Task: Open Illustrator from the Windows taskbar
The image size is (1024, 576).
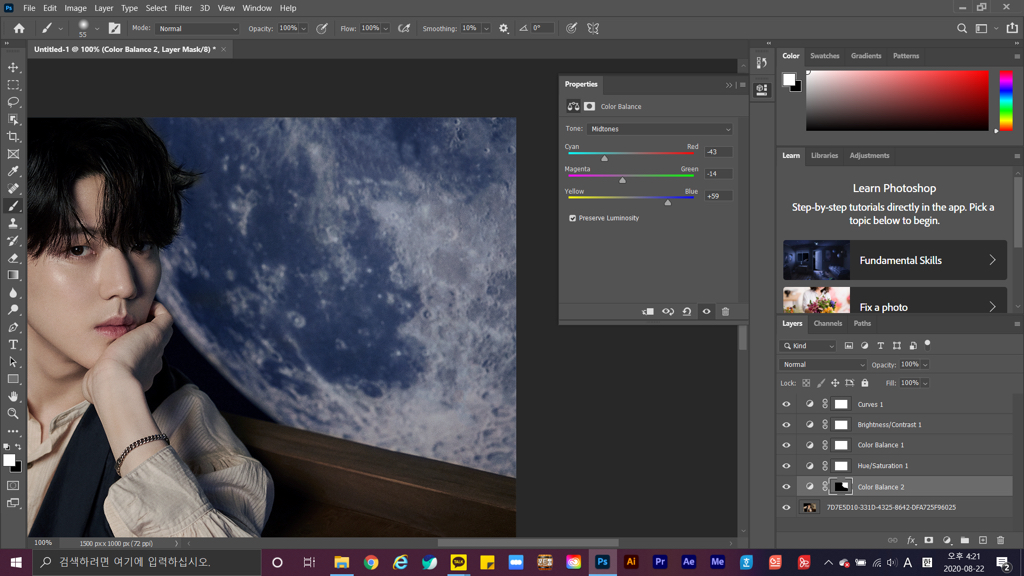Action: coord(631,562)
